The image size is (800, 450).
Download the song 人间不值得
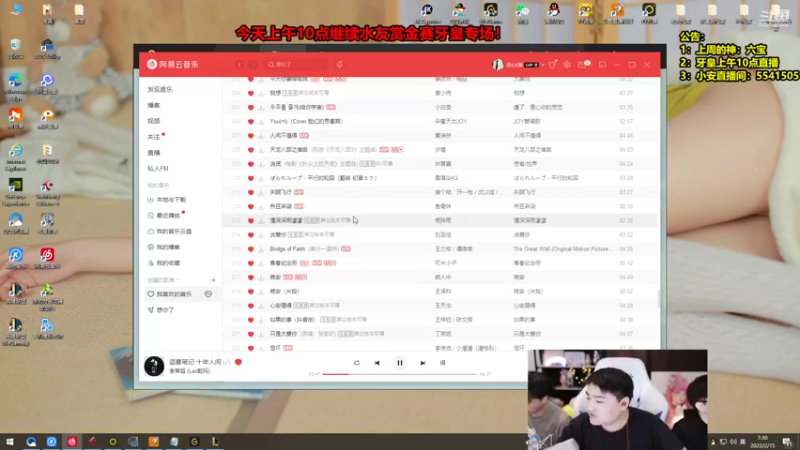point(261,136)
